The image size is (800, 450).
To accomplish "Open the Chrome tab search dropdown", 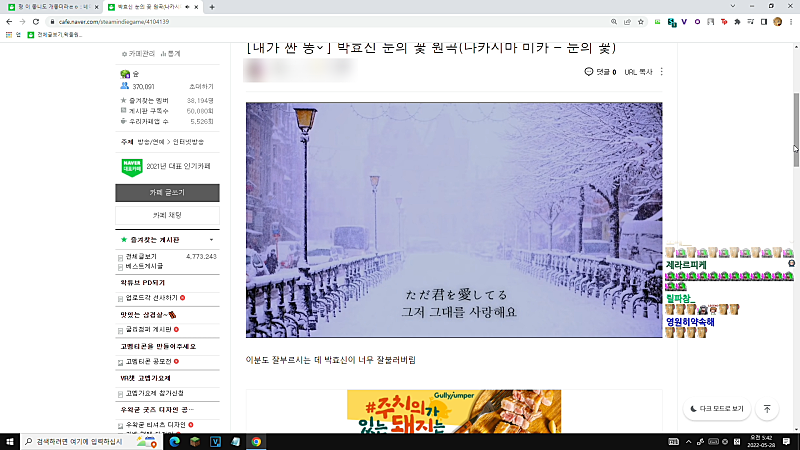I will [733, 6].
